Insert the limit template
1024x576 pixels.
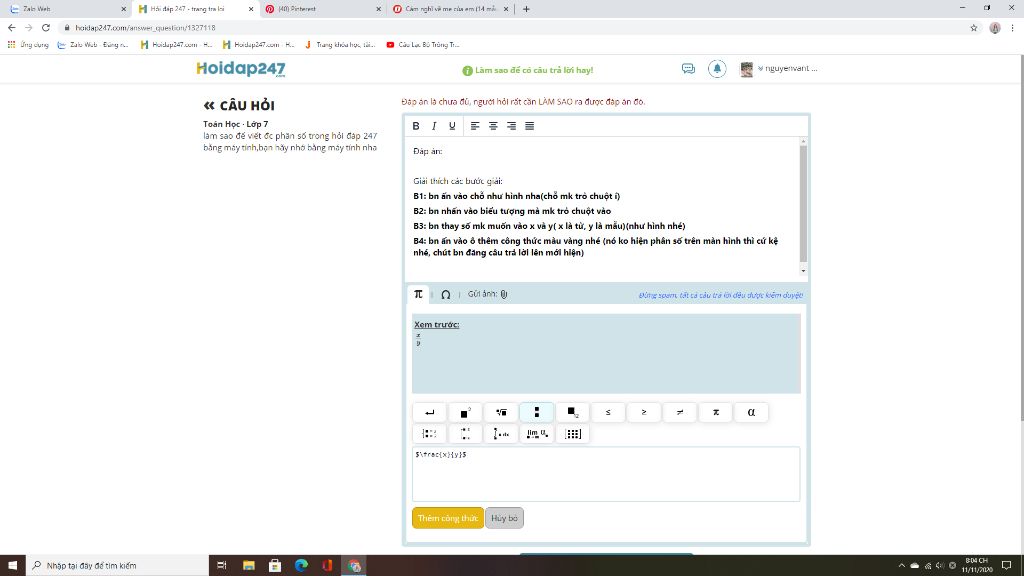click(x=537, y=434)
